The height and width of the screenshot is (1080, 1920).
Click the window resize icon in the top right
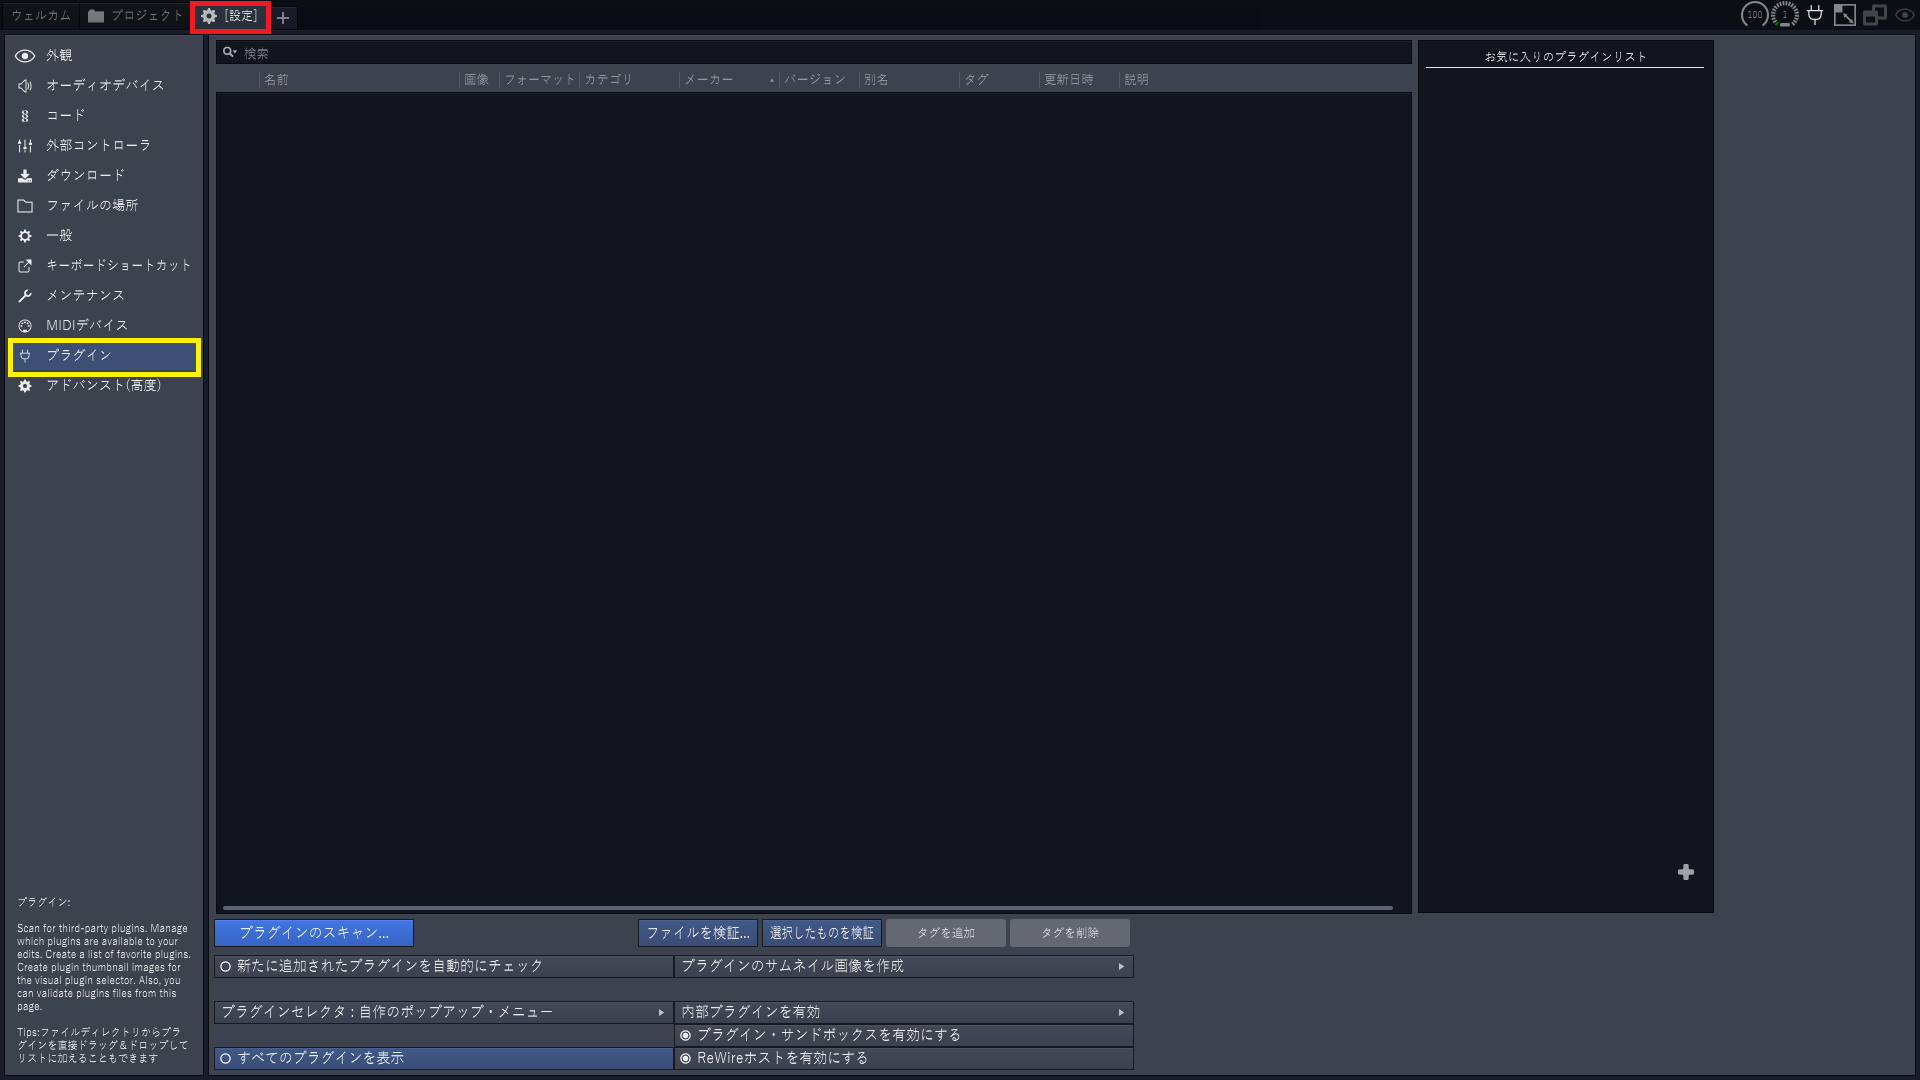tap(1845, 15)
